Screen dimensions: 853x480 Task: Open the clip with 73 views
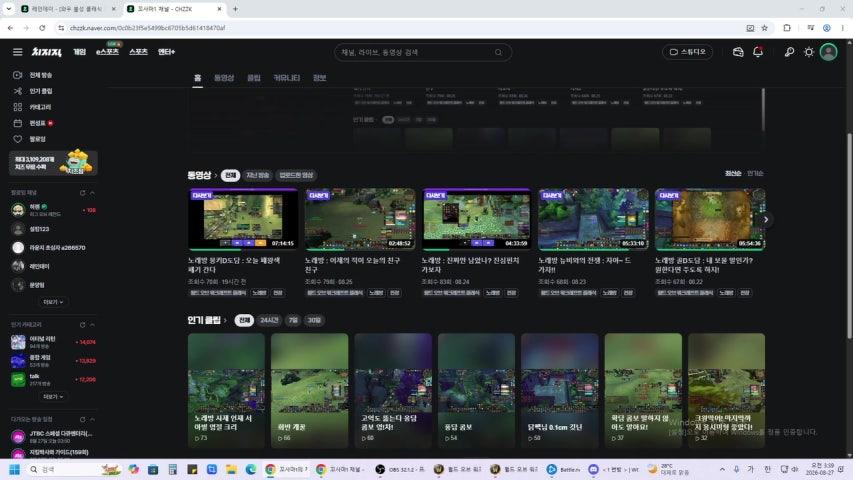[226, 390]
